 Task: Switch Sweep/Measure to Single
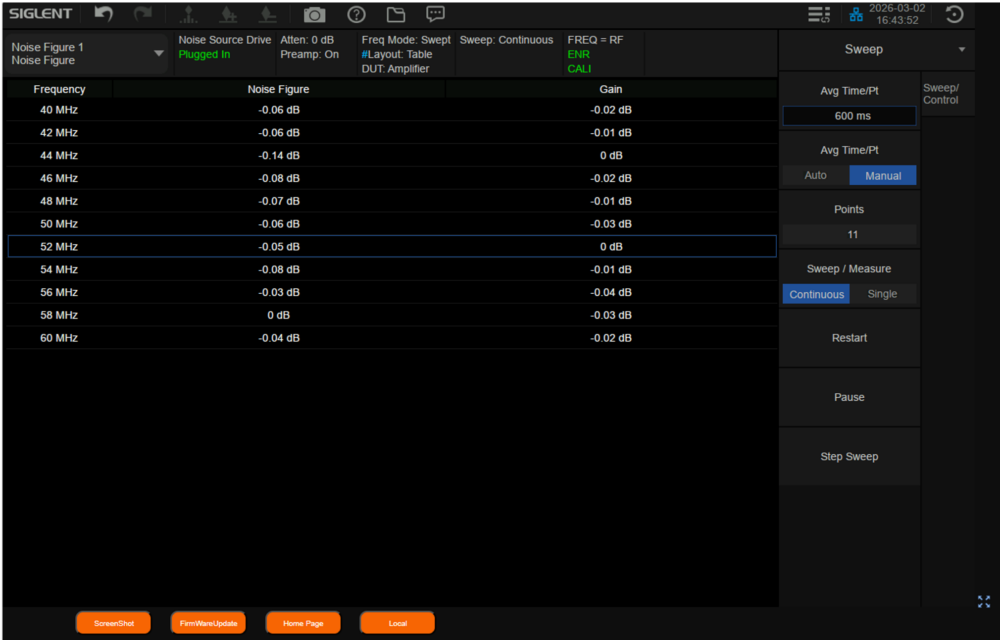[x=882, y=294]
